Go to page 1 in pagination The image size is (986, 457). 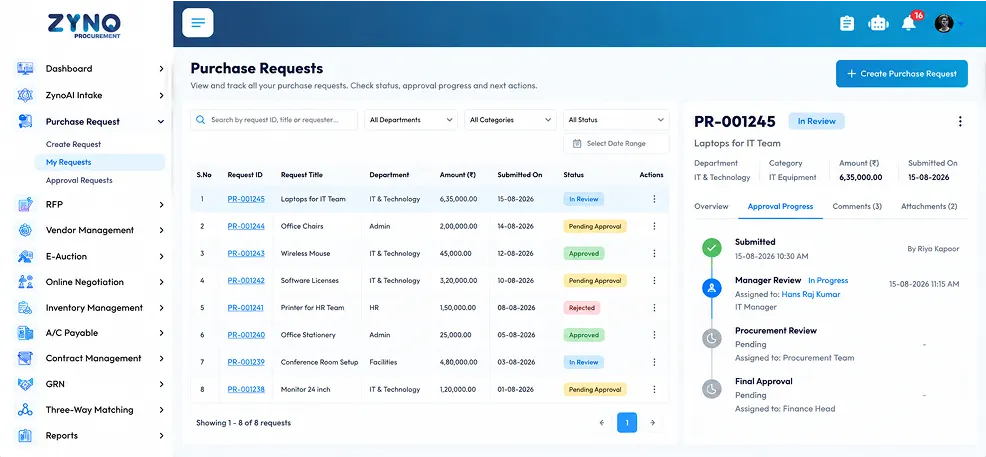[x=627, y=423]
